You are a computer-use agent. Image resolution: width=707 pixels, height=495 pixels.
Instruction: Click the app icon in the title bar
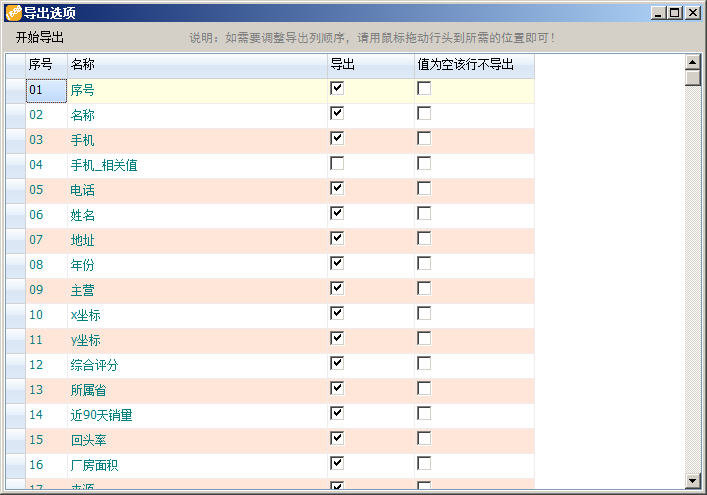14,12
